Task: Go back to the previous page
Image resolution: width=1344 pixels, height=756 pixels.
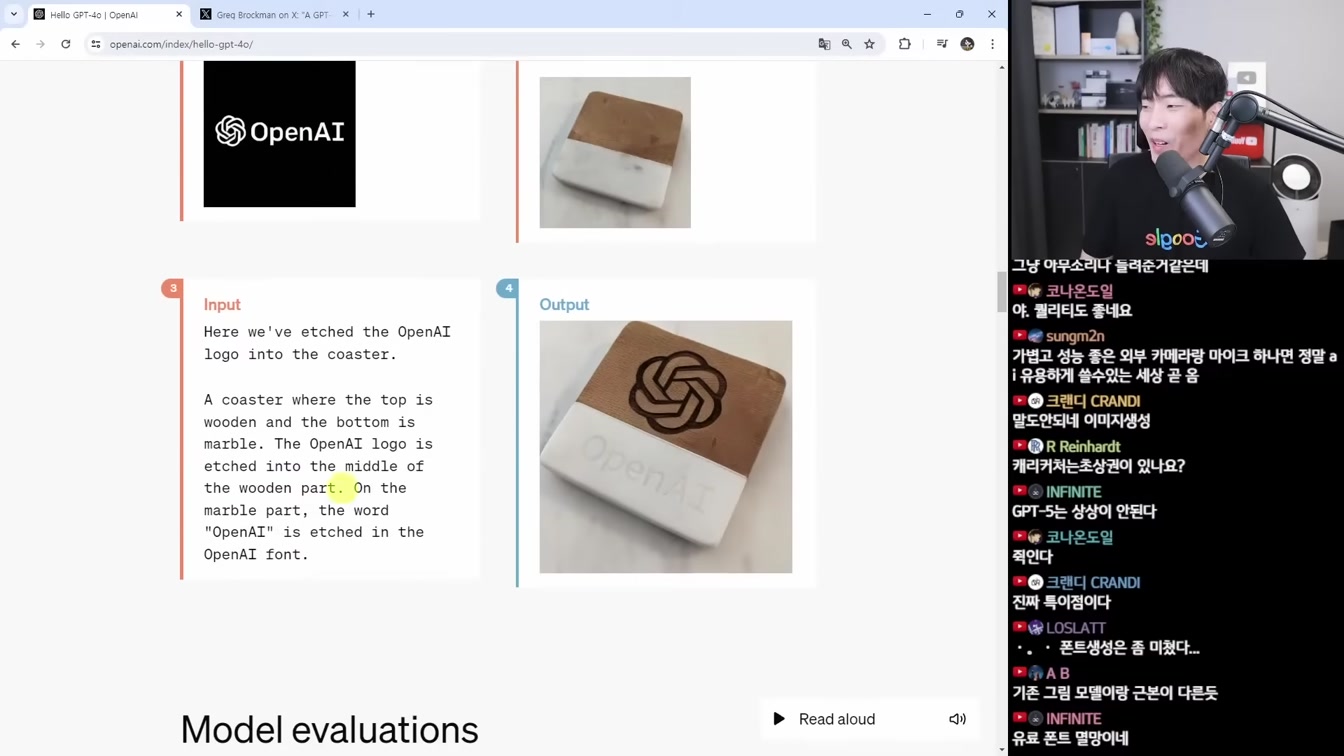Action: 15,44
